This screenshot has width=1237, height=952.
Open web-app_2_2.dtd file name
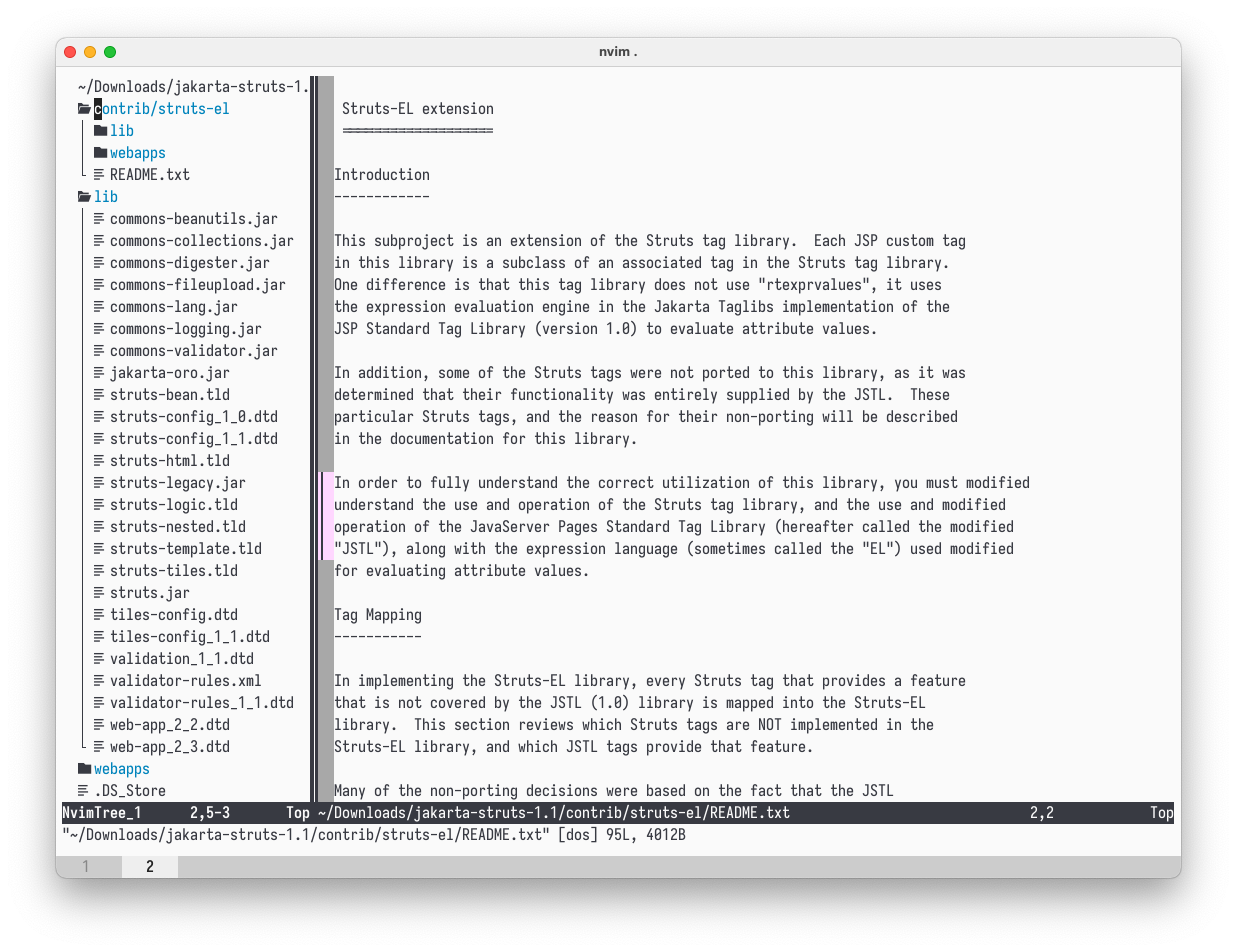coord(170,725)
